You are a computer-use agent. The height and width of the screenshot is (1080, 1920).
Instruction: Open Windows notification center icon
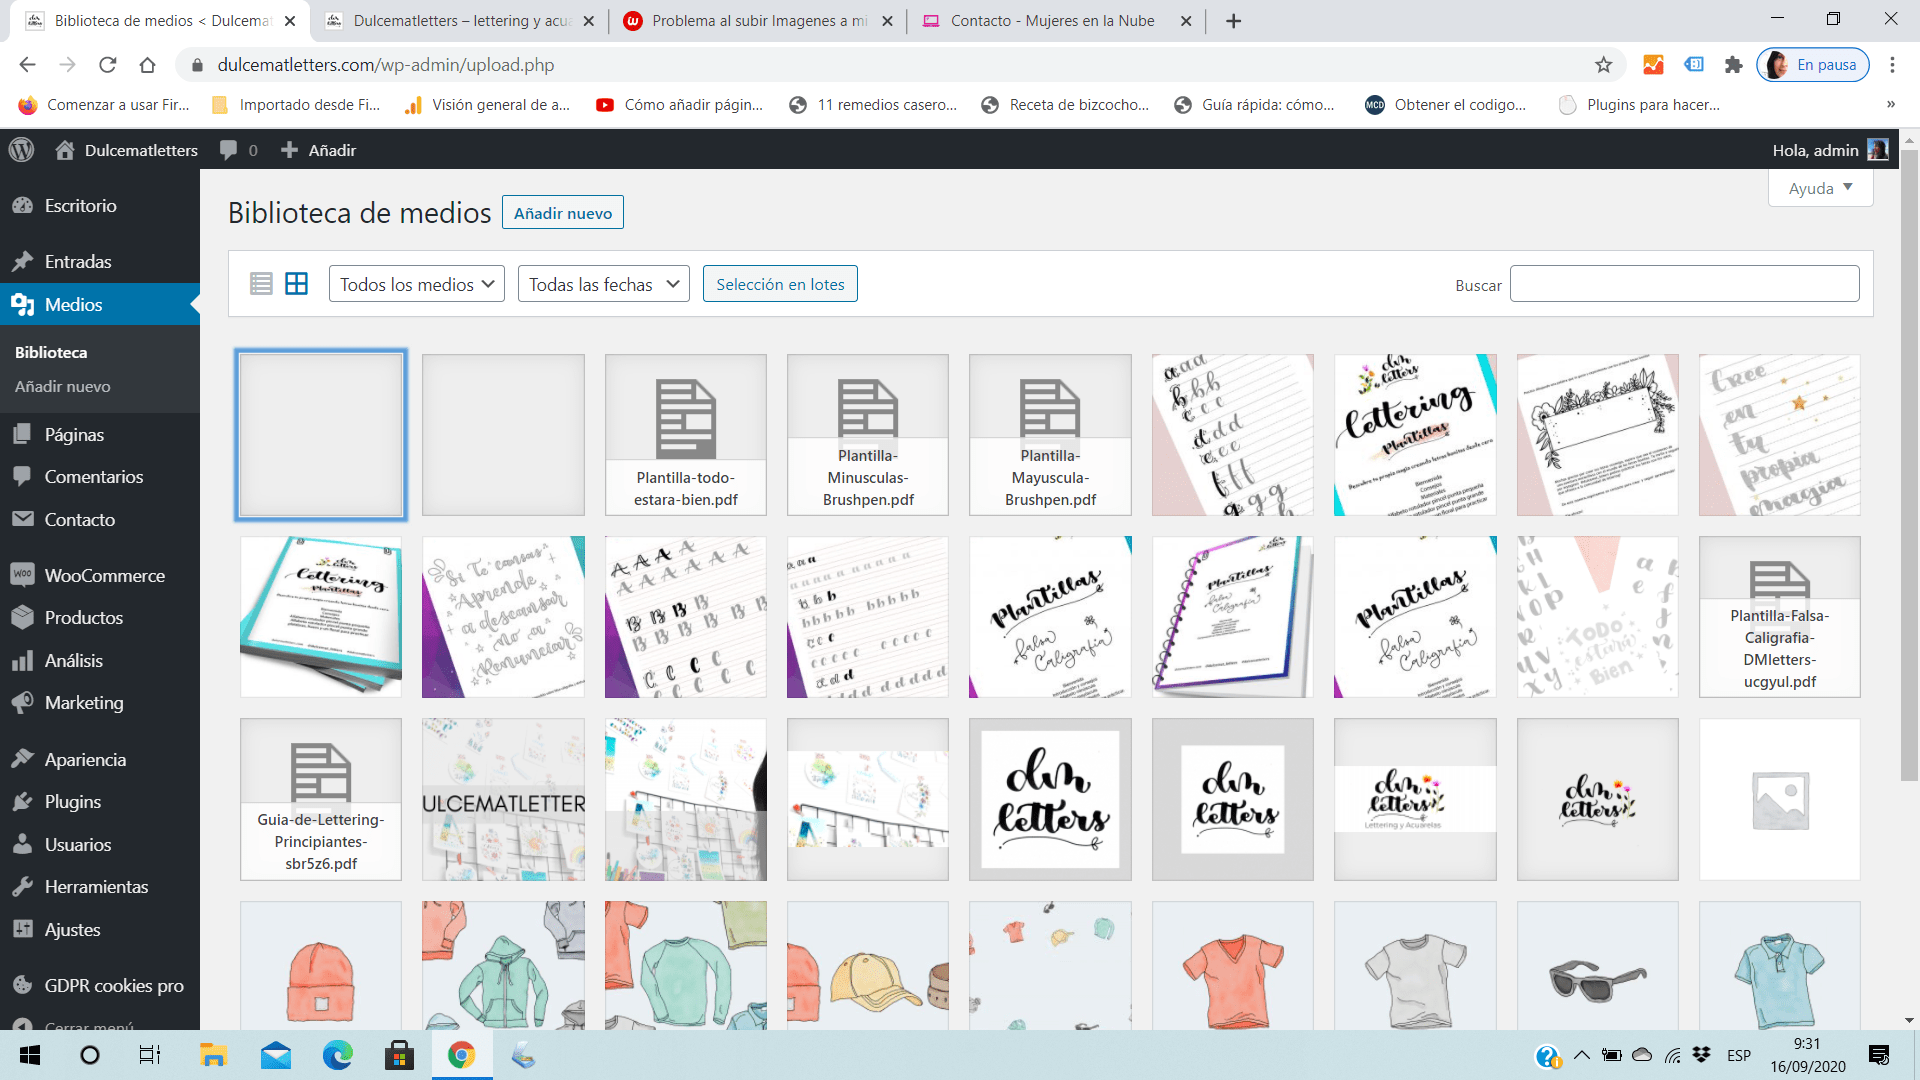pyautogui.click(x=1878, y=1055)
